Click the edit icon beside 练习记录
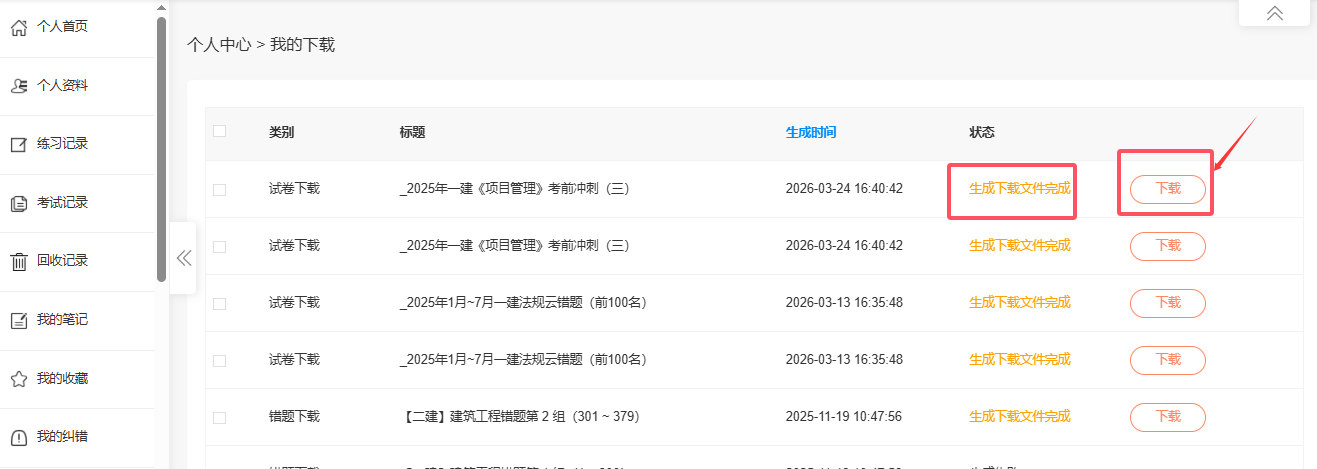This screenshot has width=1317, height=469. [18, 145]
